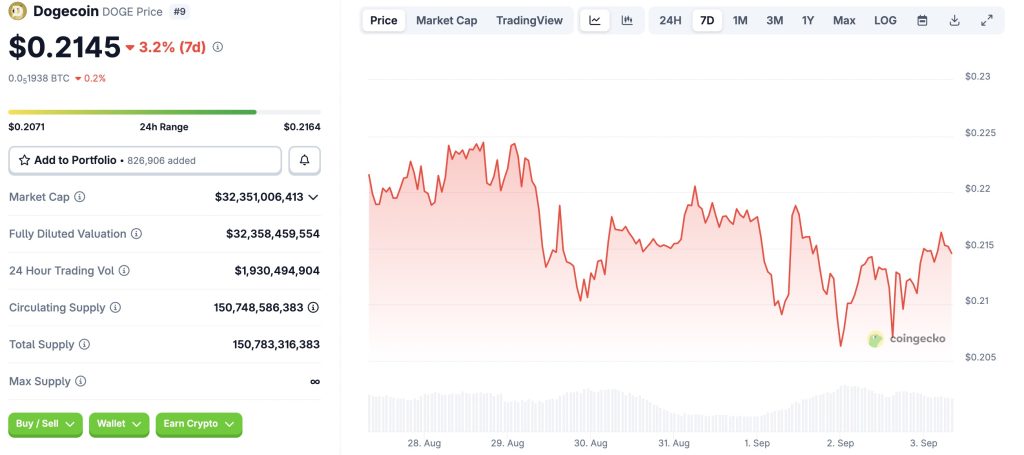Click the price alert bell icon
1024x455 pixels.
click(x=305, y=160)
